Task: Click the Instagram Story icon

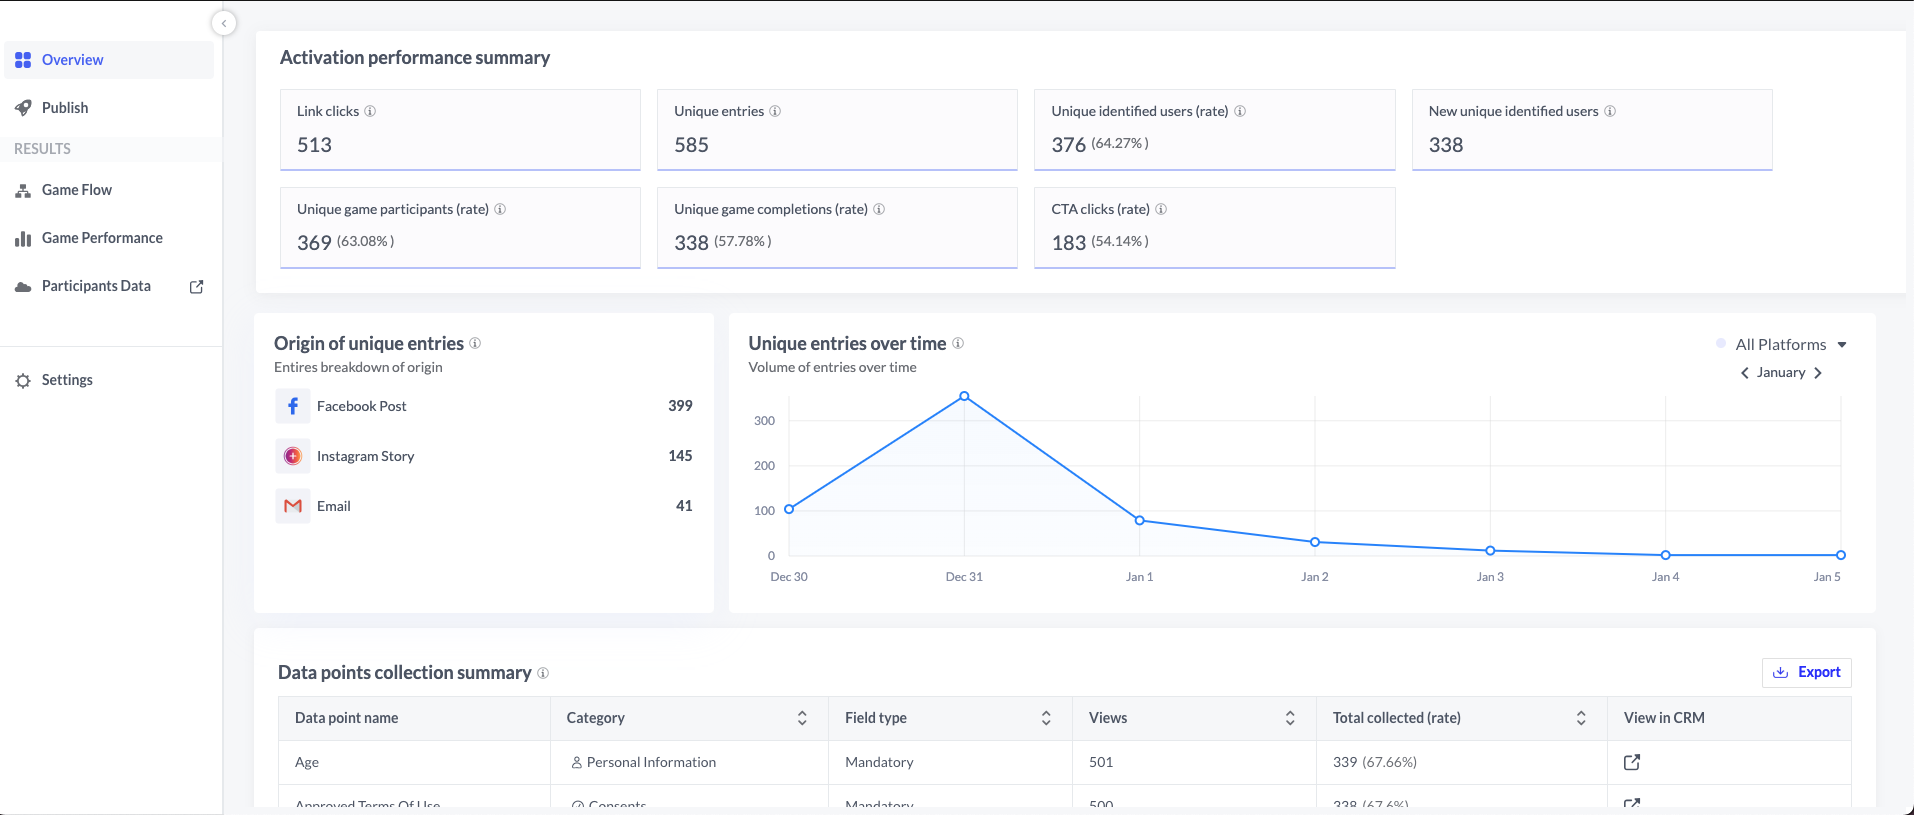Action: click(x=293, y=456)
